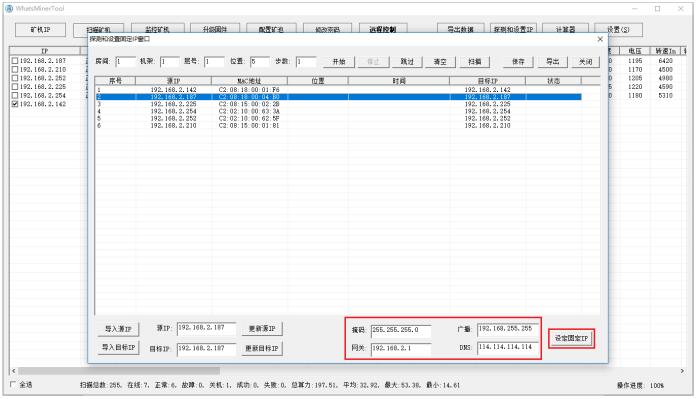The width and height of the screenshot is (697, 399).
Task: Select row 5 with source IP 192.168.2.252
Action: [338, 119]
